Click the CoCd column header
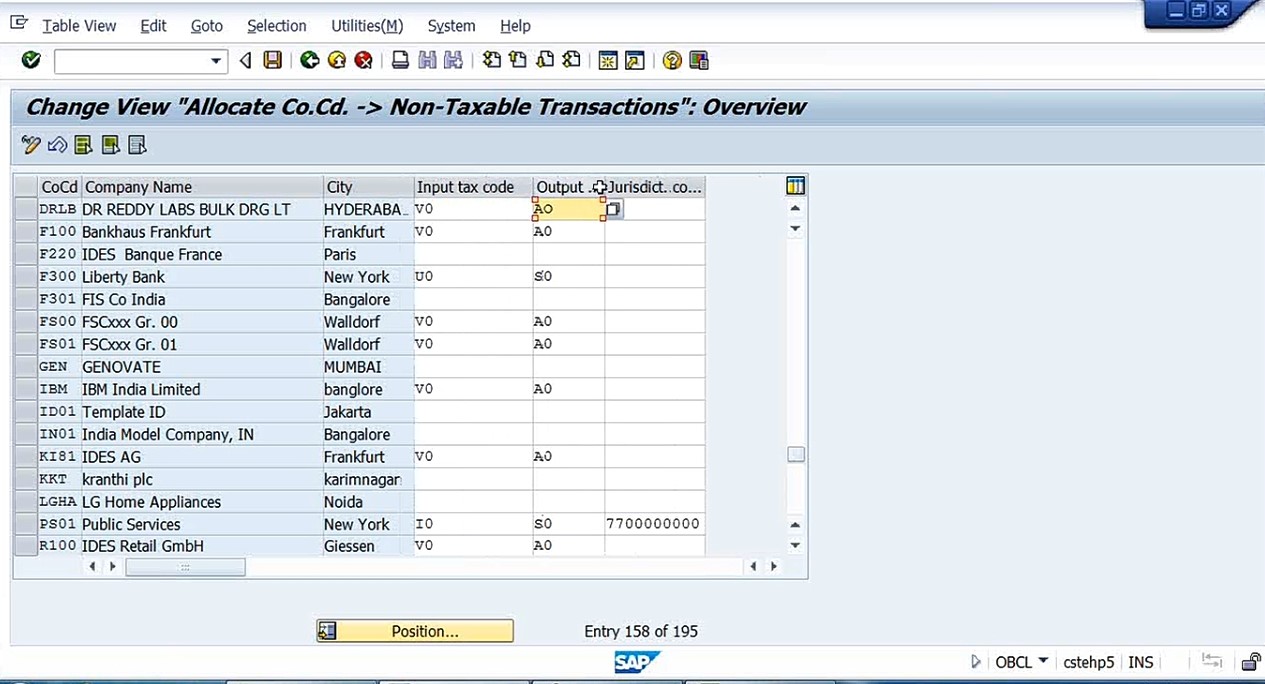 [x=59, y=187]
